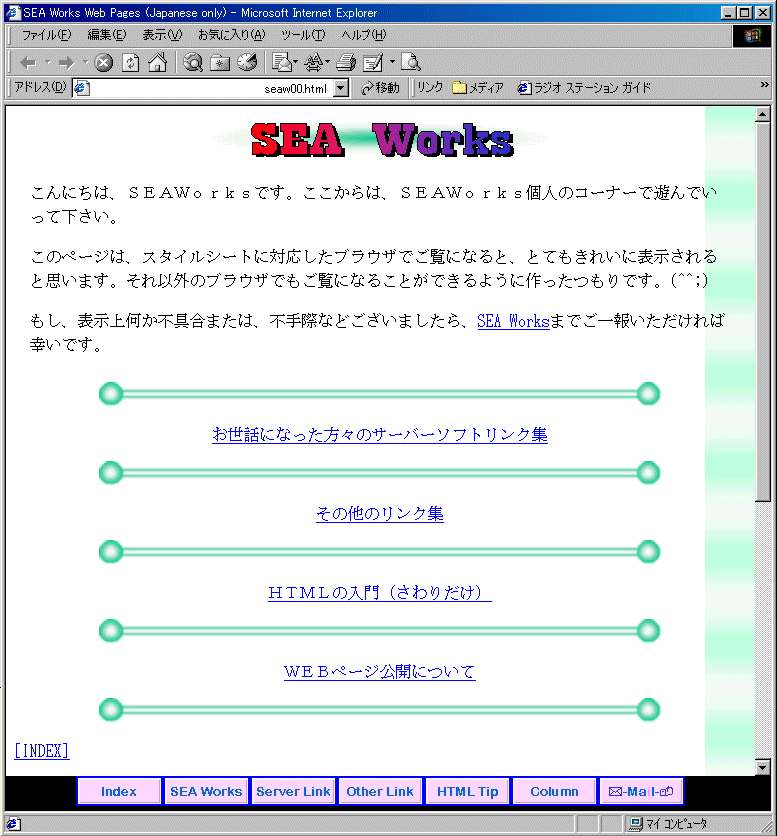Open the Back button history dropdown arrow
This screenshot has width=777, height=836.
coord(47,63)
